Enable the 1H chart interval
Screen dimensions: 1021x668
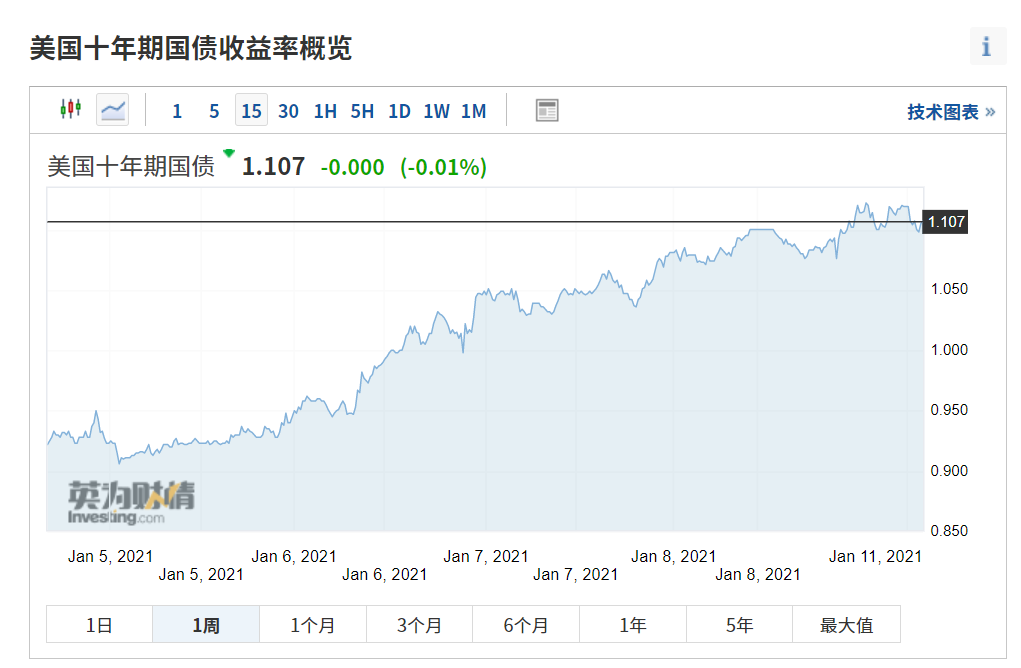point(324,111)
